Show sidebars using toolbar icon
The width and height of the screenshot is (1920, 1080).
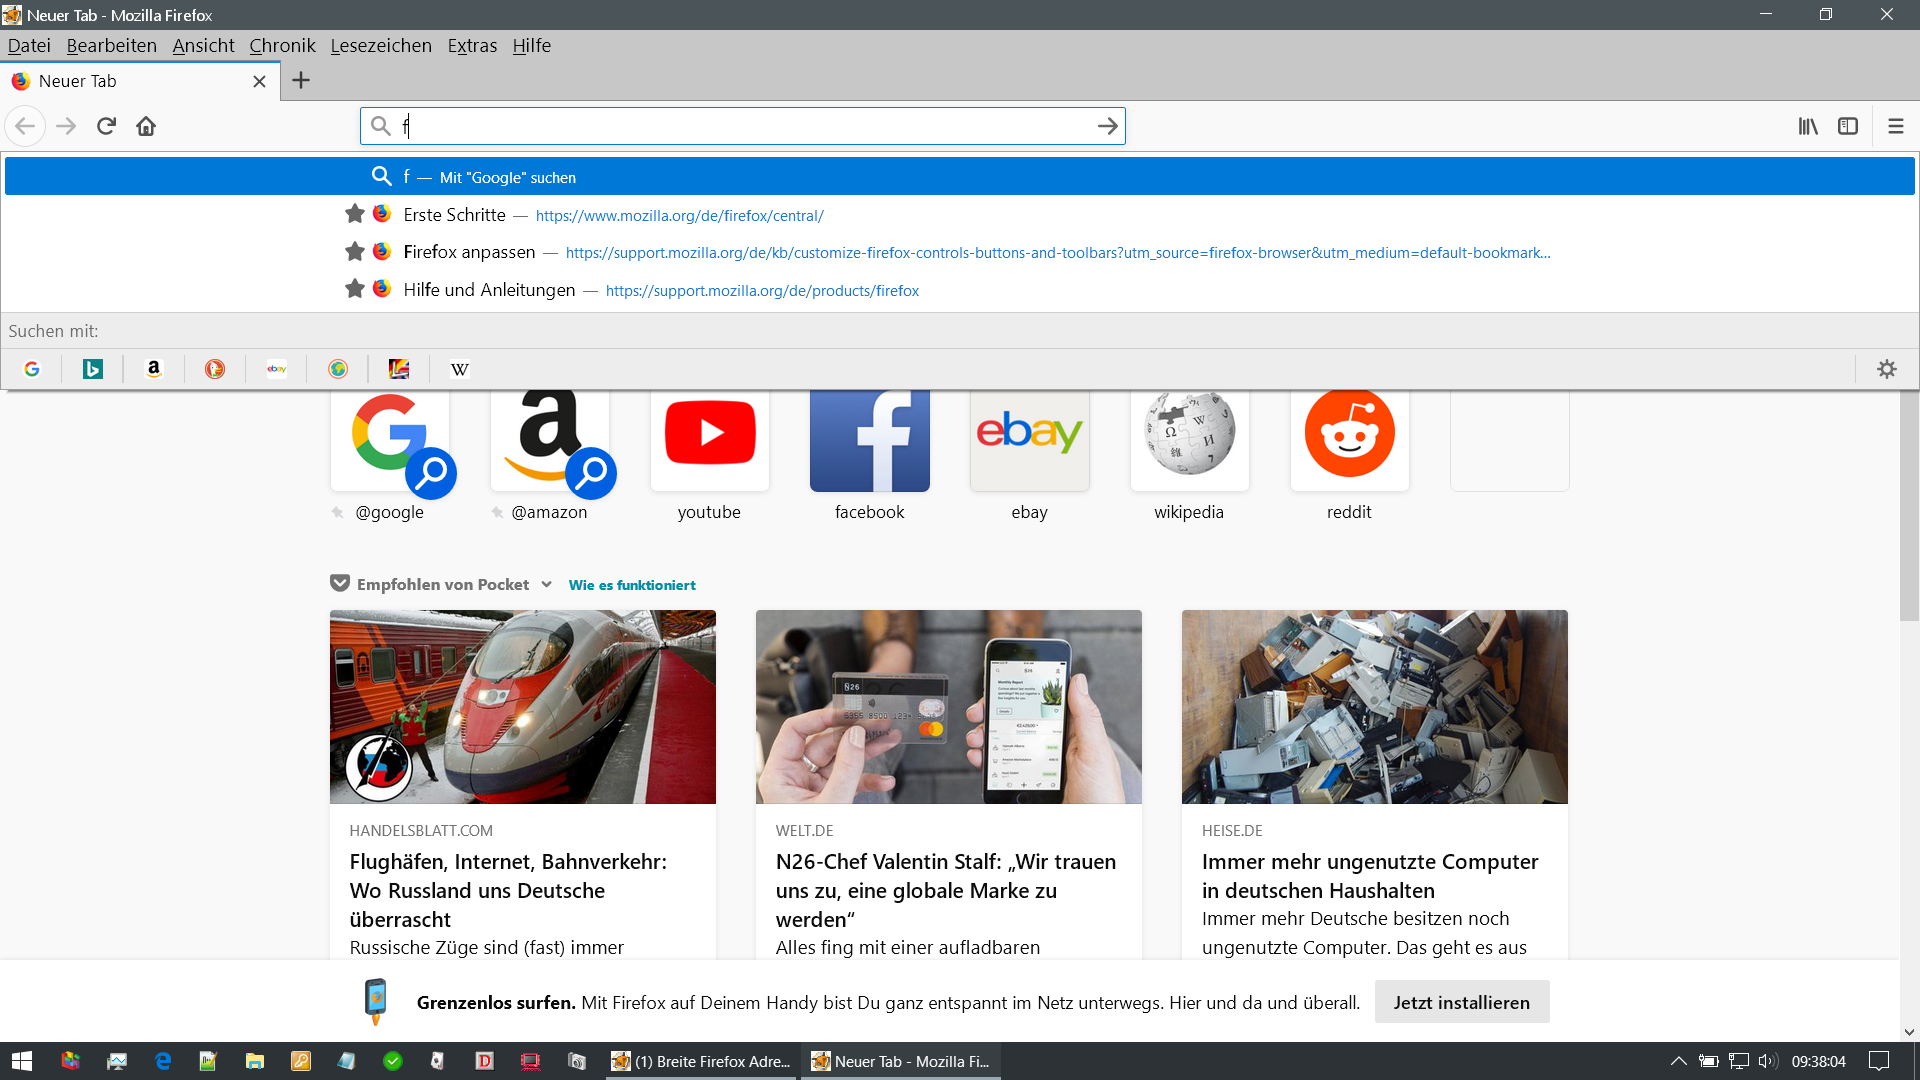point(1848,126)
